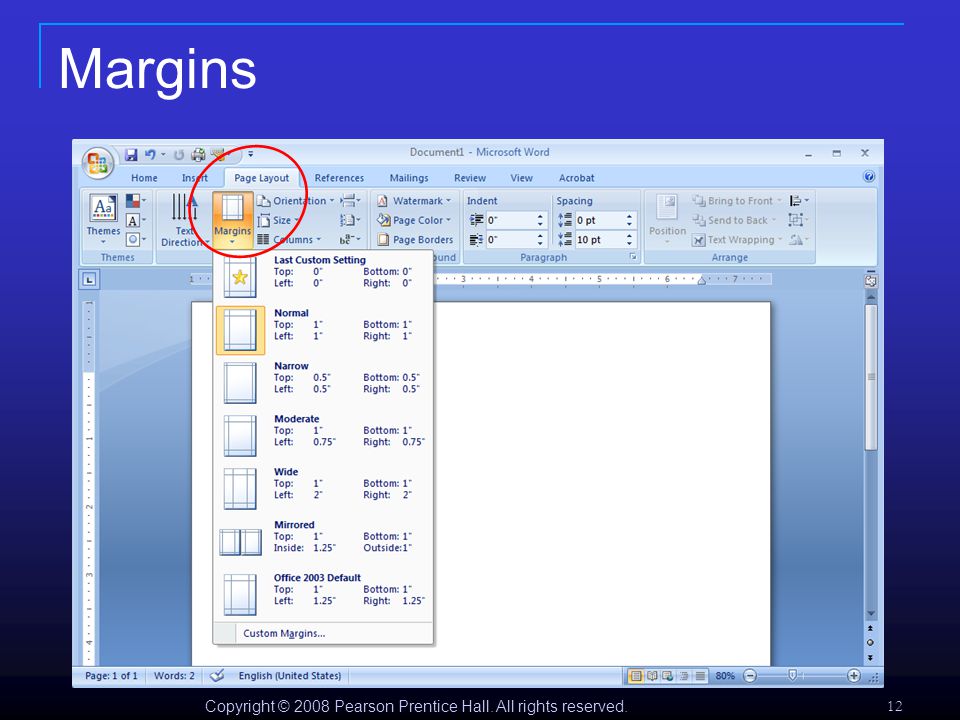Switch to References tab
This screenshot has width=960, height=720.
(339, 178)
